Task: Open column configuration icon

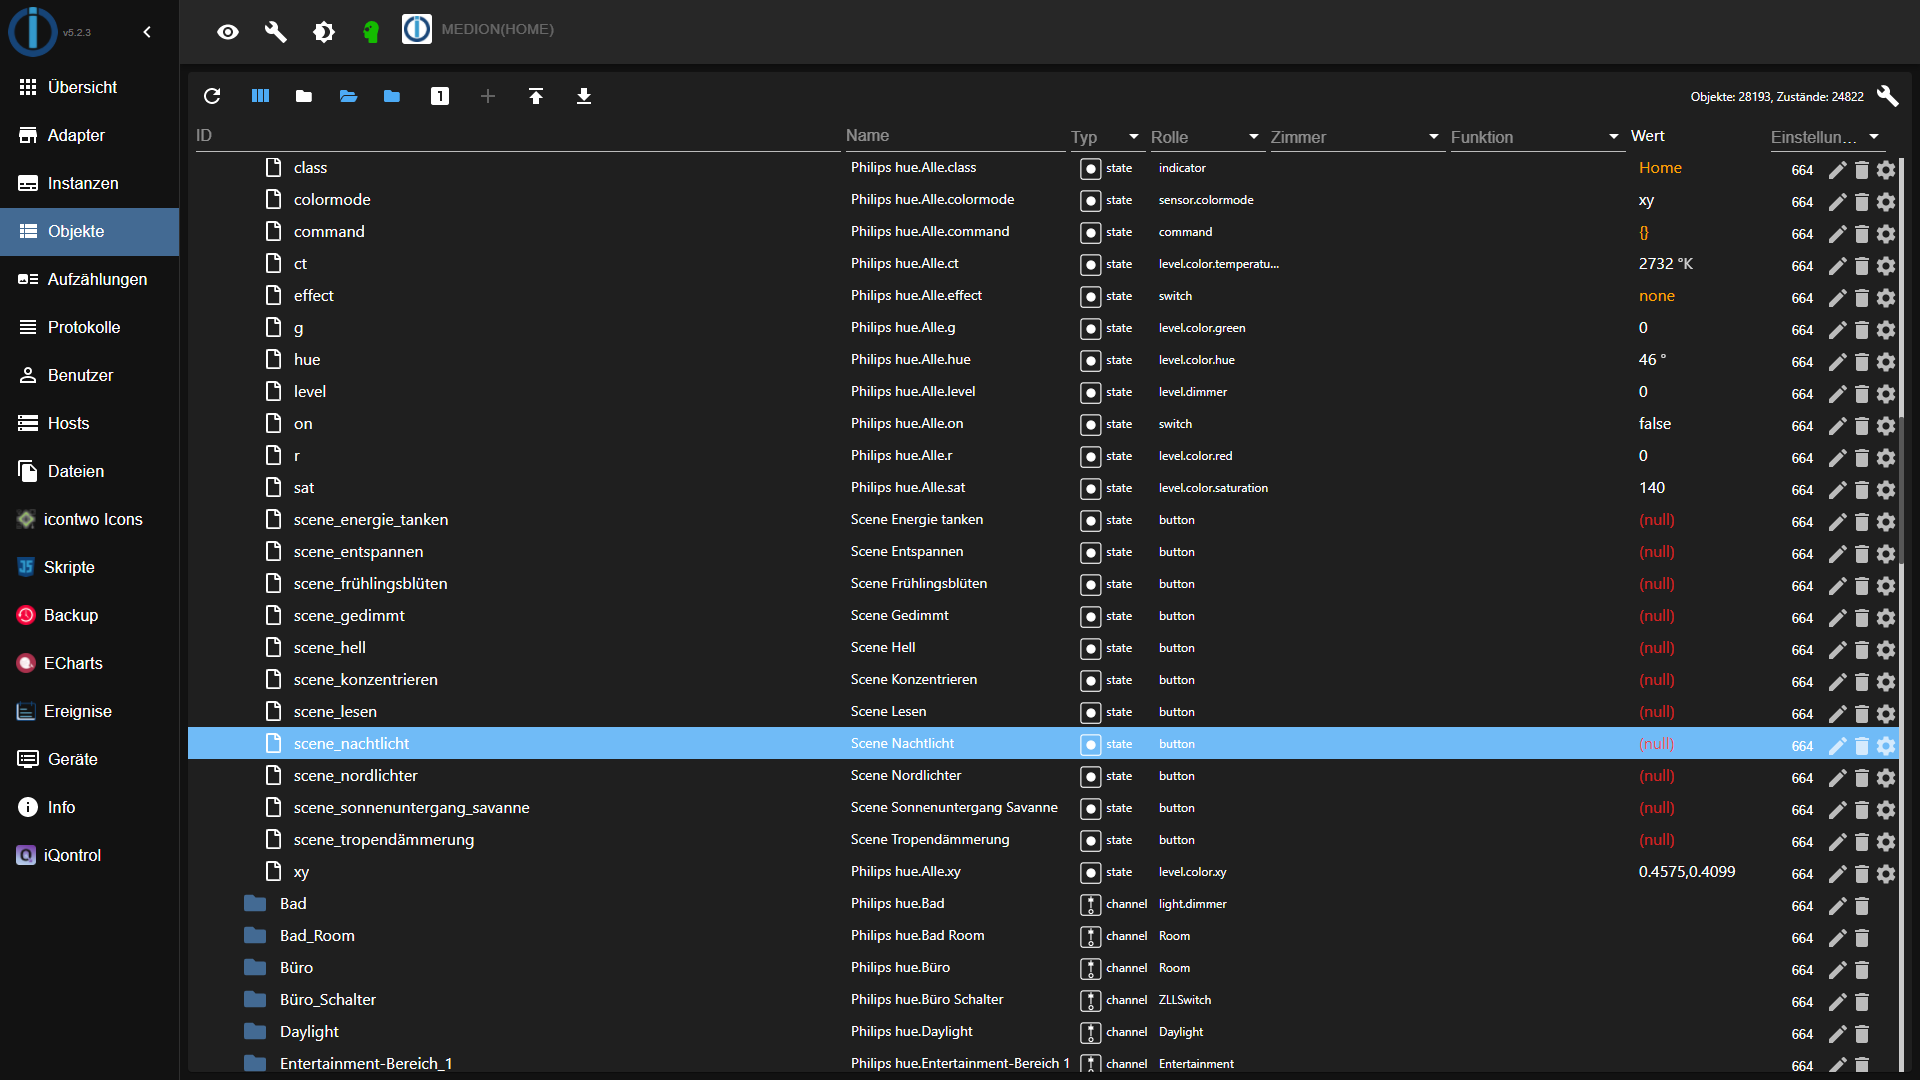Action: coord(260,96)
